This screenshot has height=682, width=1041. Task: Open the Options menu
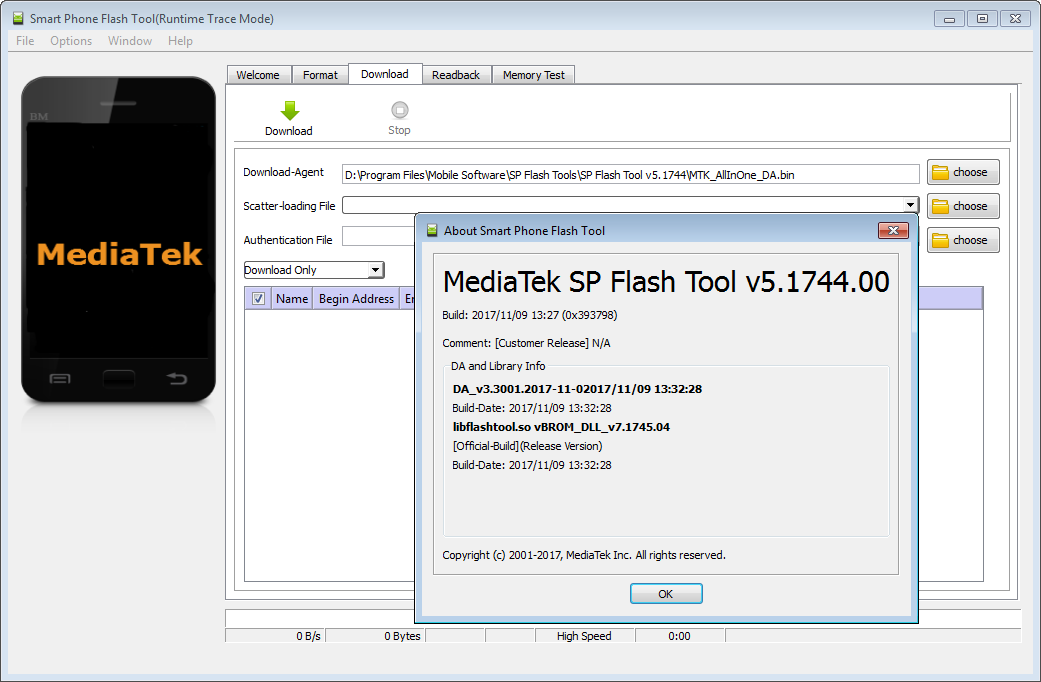point(71,41)
